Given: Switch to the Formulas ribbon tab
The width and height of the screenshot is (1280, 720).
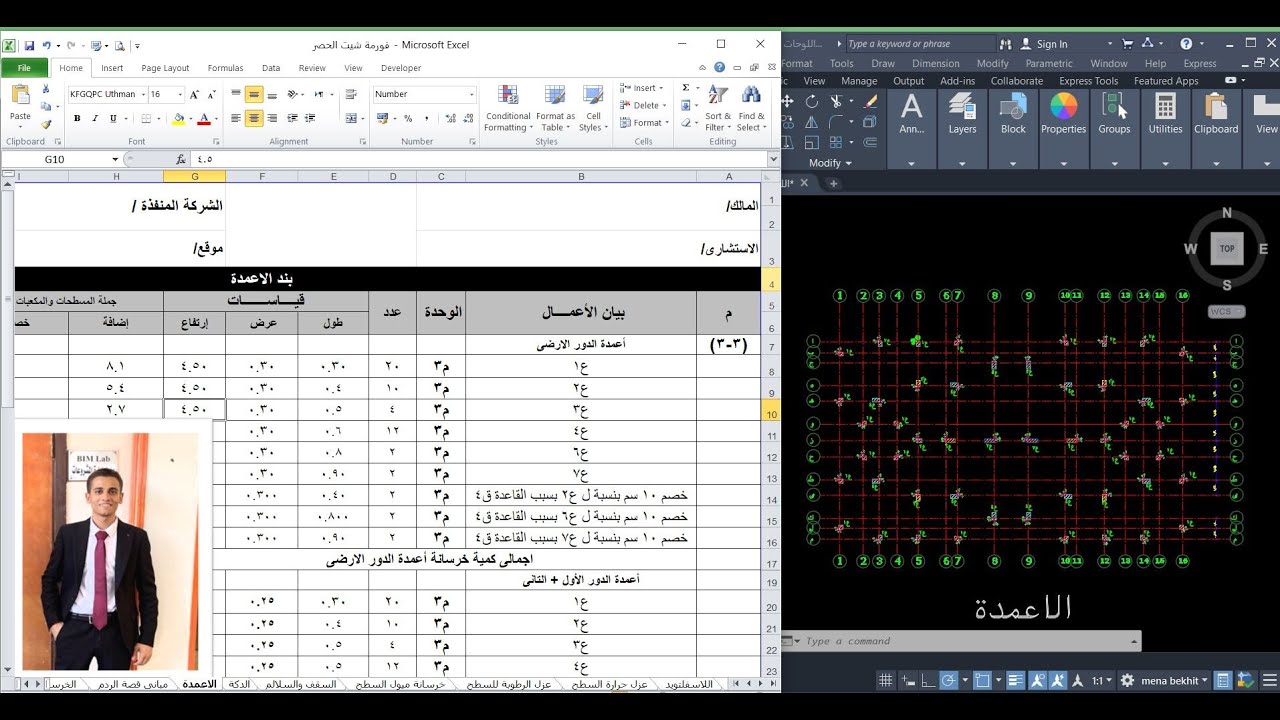Looking at the screenshot, I should 225,68.
